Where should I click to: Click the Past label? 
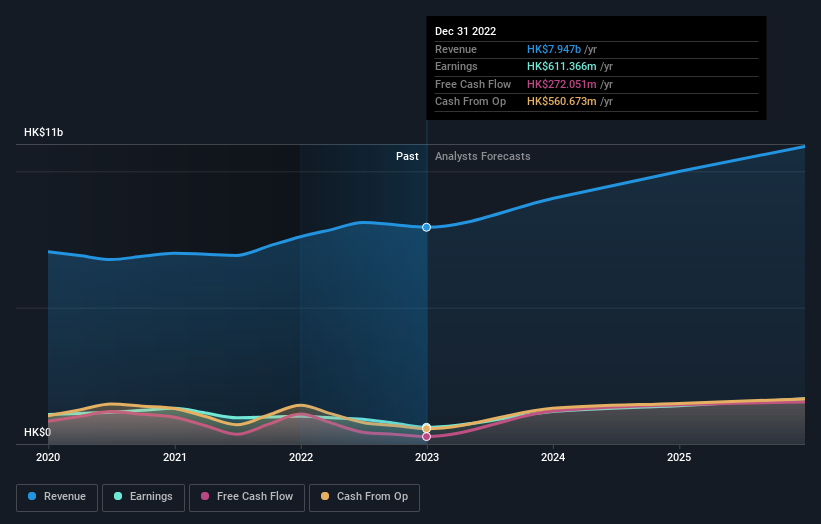point(407,157)
